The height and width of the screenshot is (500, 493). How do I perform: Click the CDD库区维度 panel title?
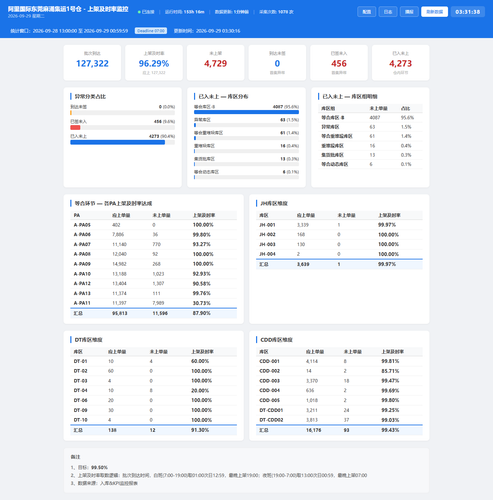tap(276, 340)
